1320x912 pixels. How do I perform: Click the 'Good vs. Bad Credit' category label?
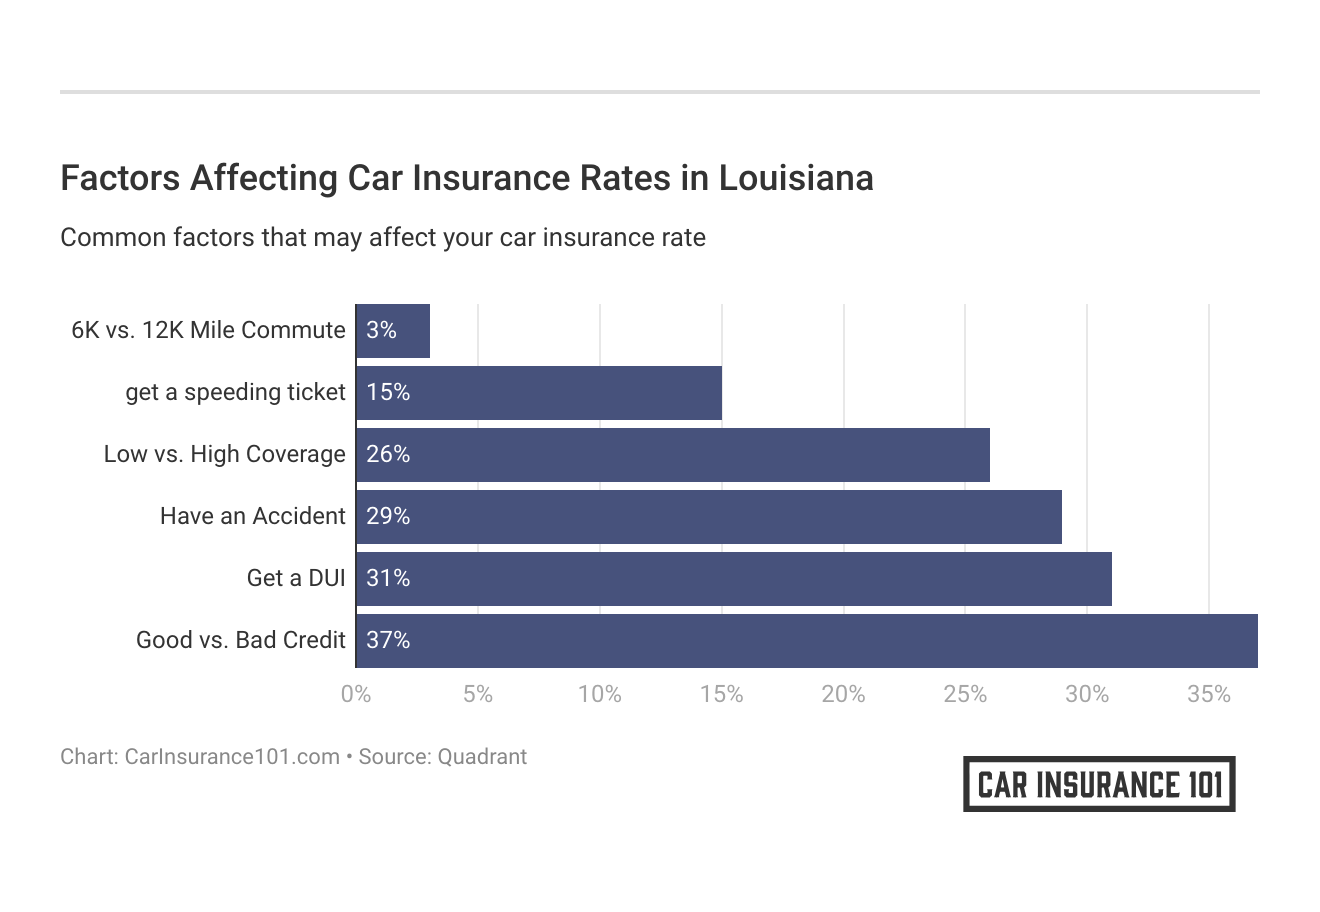241,641
